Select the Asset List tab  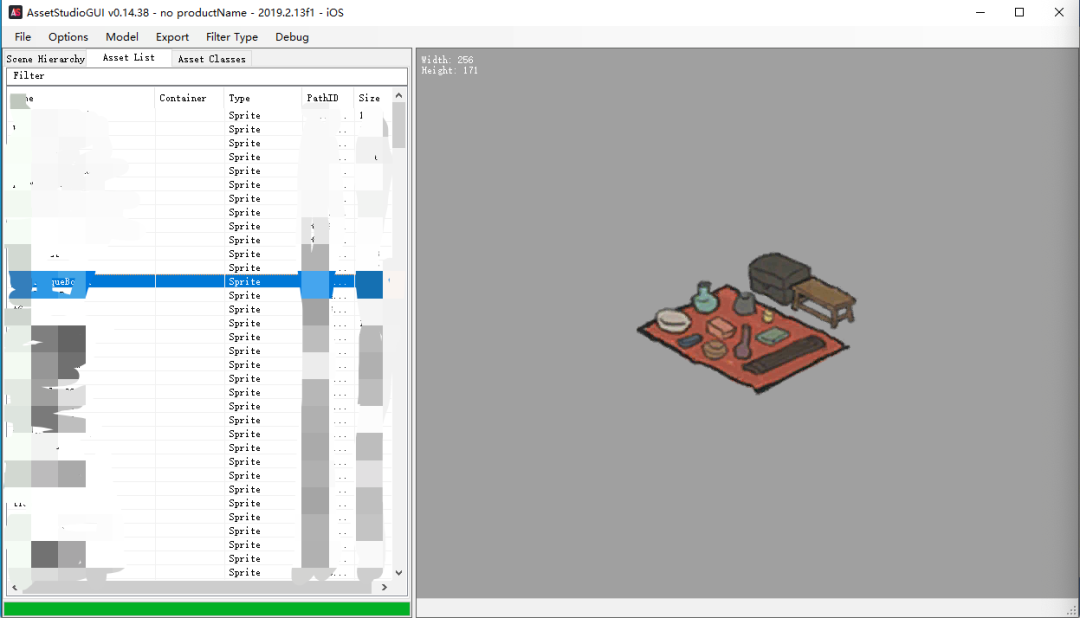coord(129,58)
